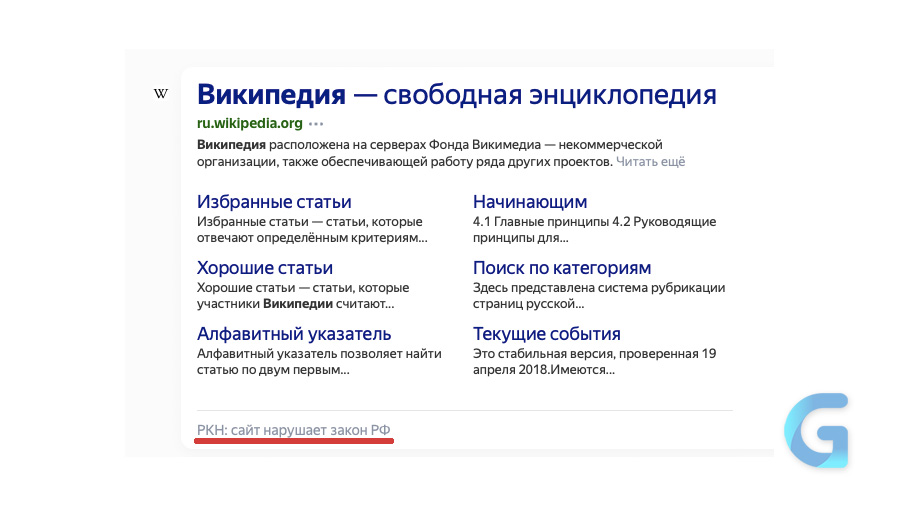Click the text Алфавитный указатель позволяет найти
The width and height of the screenshot is (900, 506).
pos(319,353)
